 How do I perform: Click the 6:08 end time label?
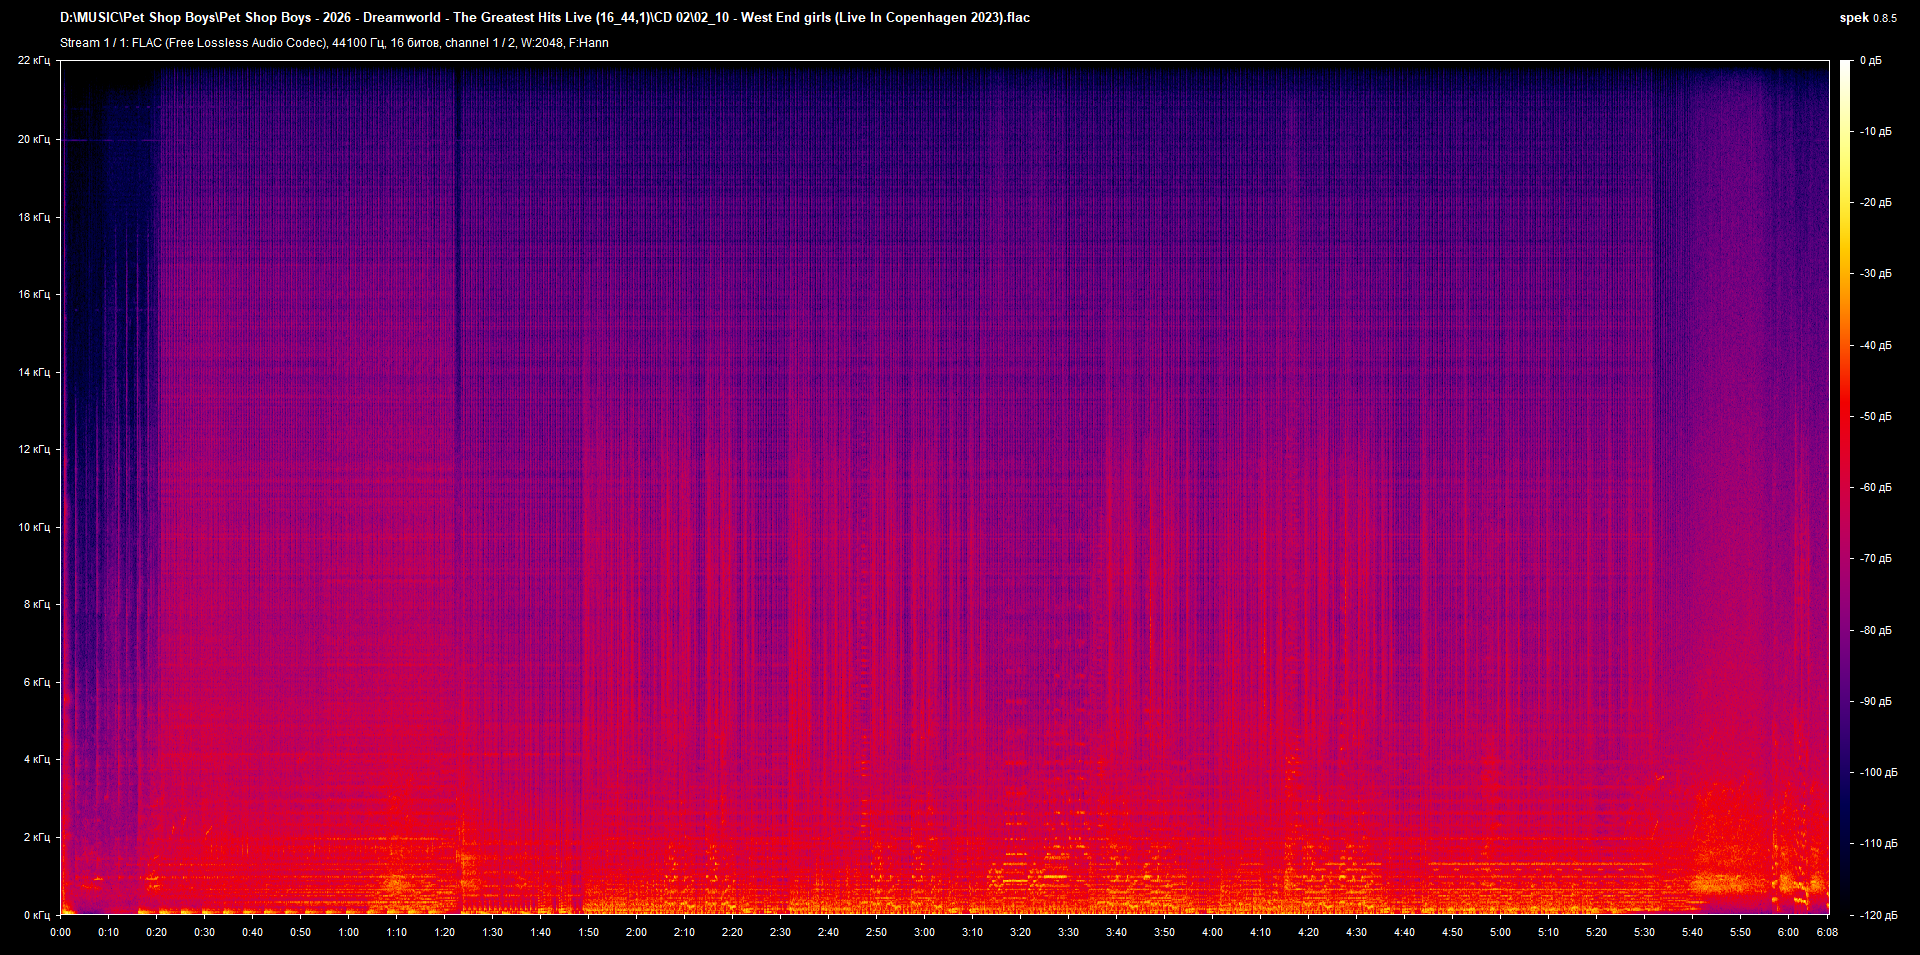coord(1827,932)
